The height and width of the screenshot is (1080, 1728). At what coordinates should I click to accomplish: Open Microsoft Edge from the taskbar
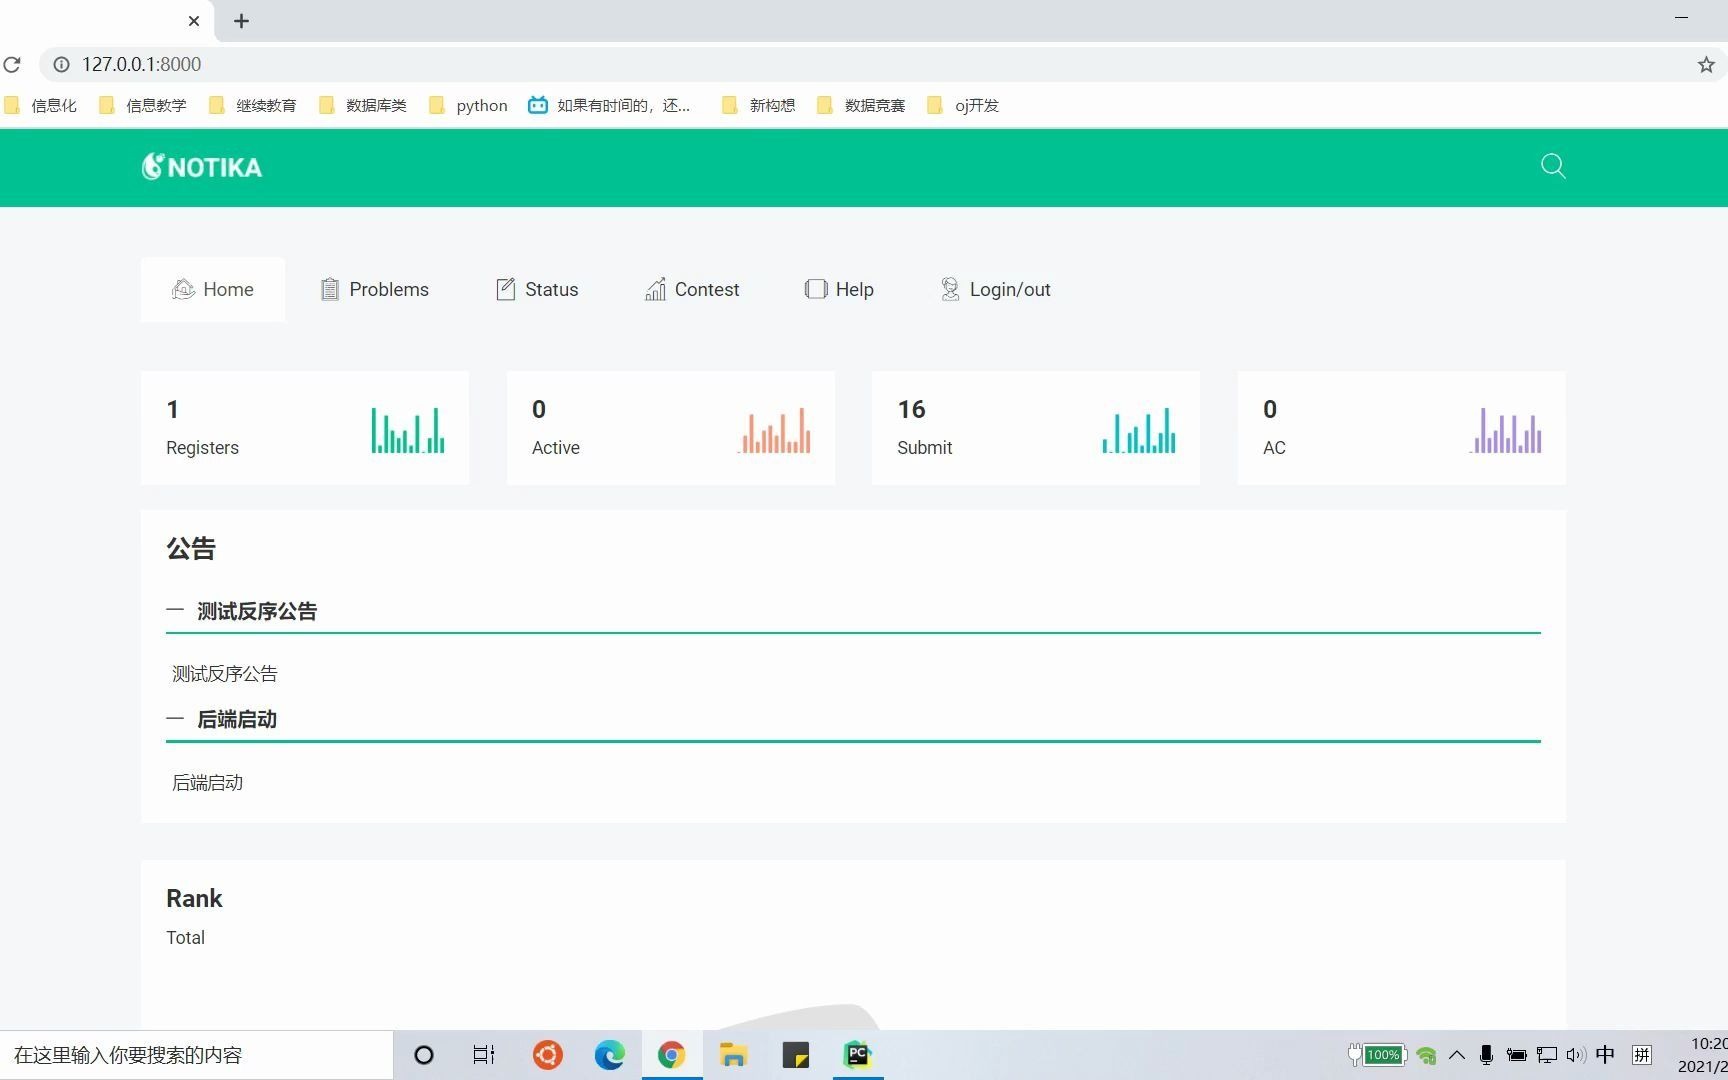click(x=609, y=1055)
